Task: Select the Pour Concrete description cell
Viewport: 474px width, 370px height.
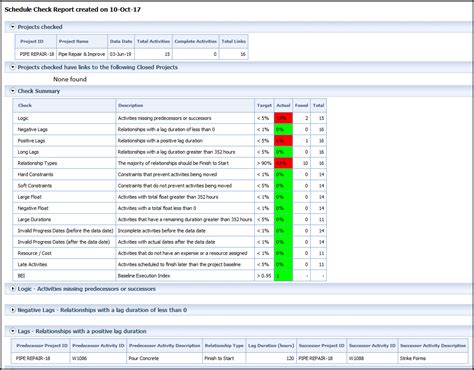Action: (x=165, y=358)
